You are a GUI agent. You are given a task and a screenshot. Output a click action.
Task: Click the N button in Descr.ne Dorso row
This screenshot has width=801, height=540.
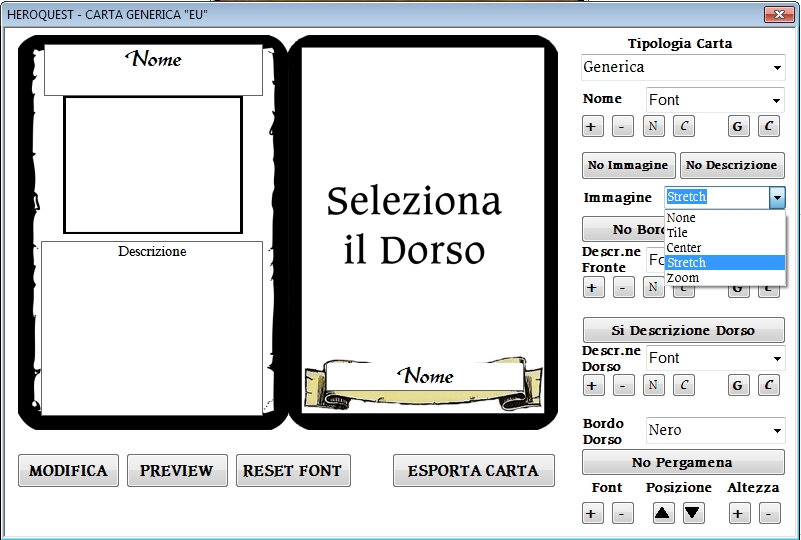coord(653,385)
